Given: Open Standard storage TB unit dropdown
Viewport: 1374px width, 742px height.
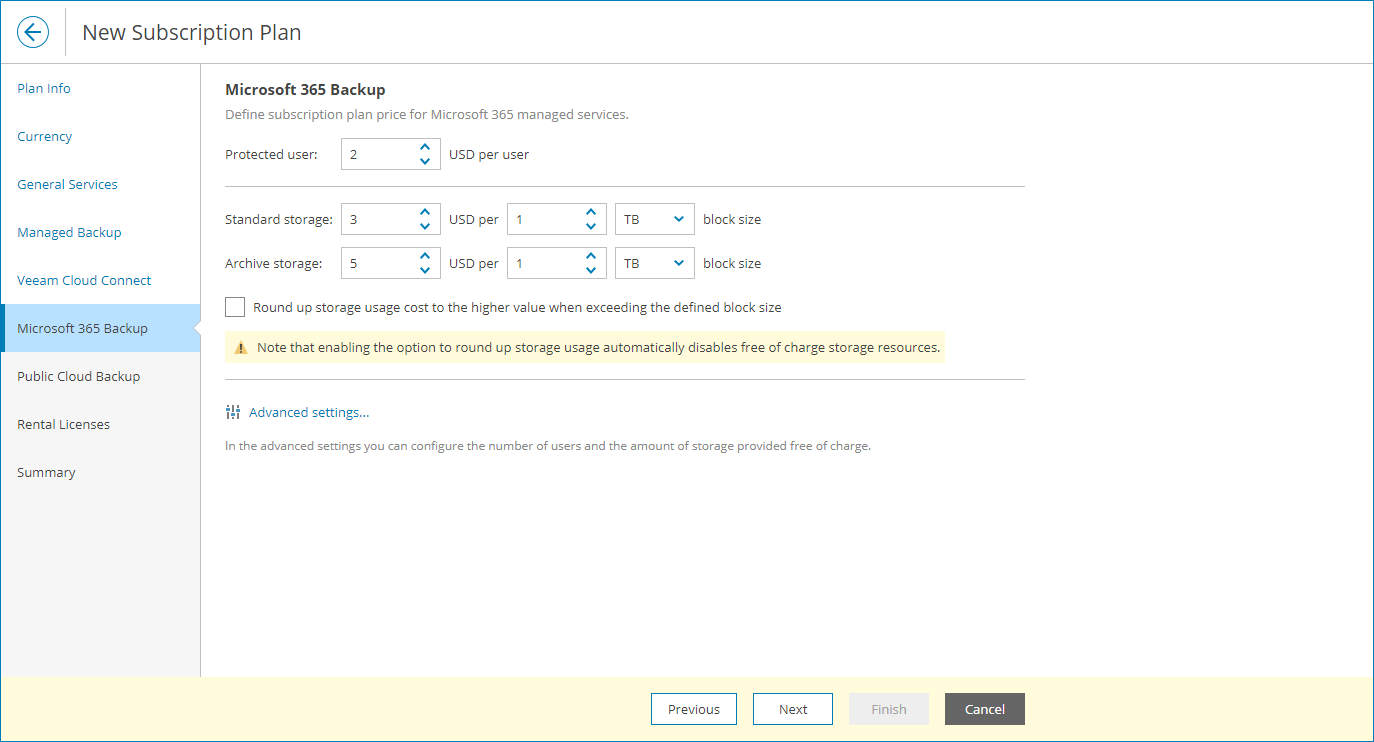Looking at the screenshot, I should [x=655, y=219].
